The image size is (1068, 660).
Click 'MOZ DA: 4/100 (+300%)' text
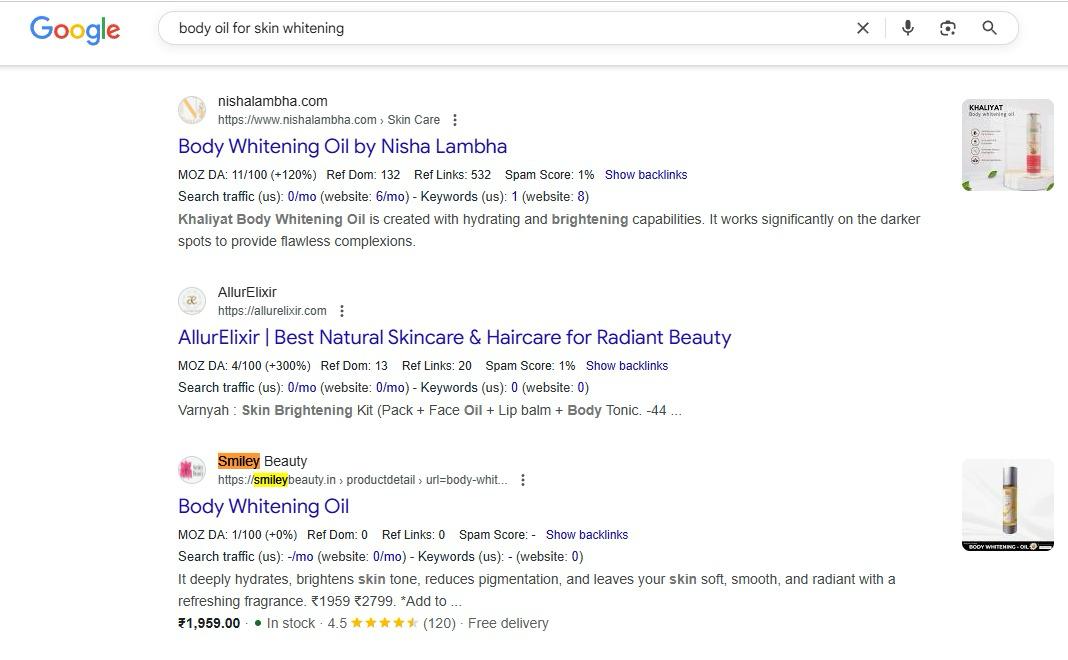click(244, 365)
